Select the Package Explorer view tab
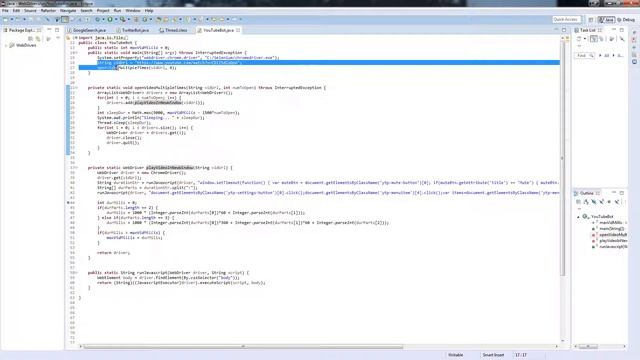Screen dimensions: 640x360 pyautogui.click(x=21, y=30)
